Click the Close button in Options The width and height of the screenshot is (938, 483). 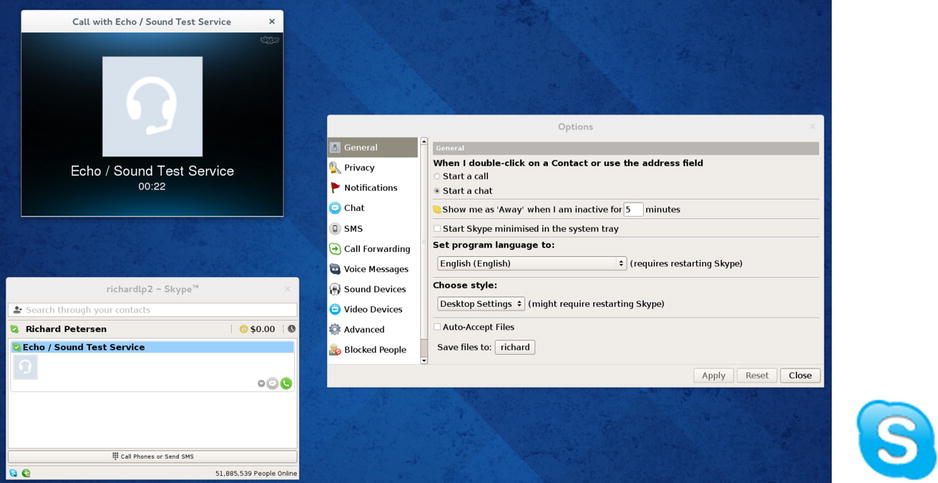coord(800,376)
